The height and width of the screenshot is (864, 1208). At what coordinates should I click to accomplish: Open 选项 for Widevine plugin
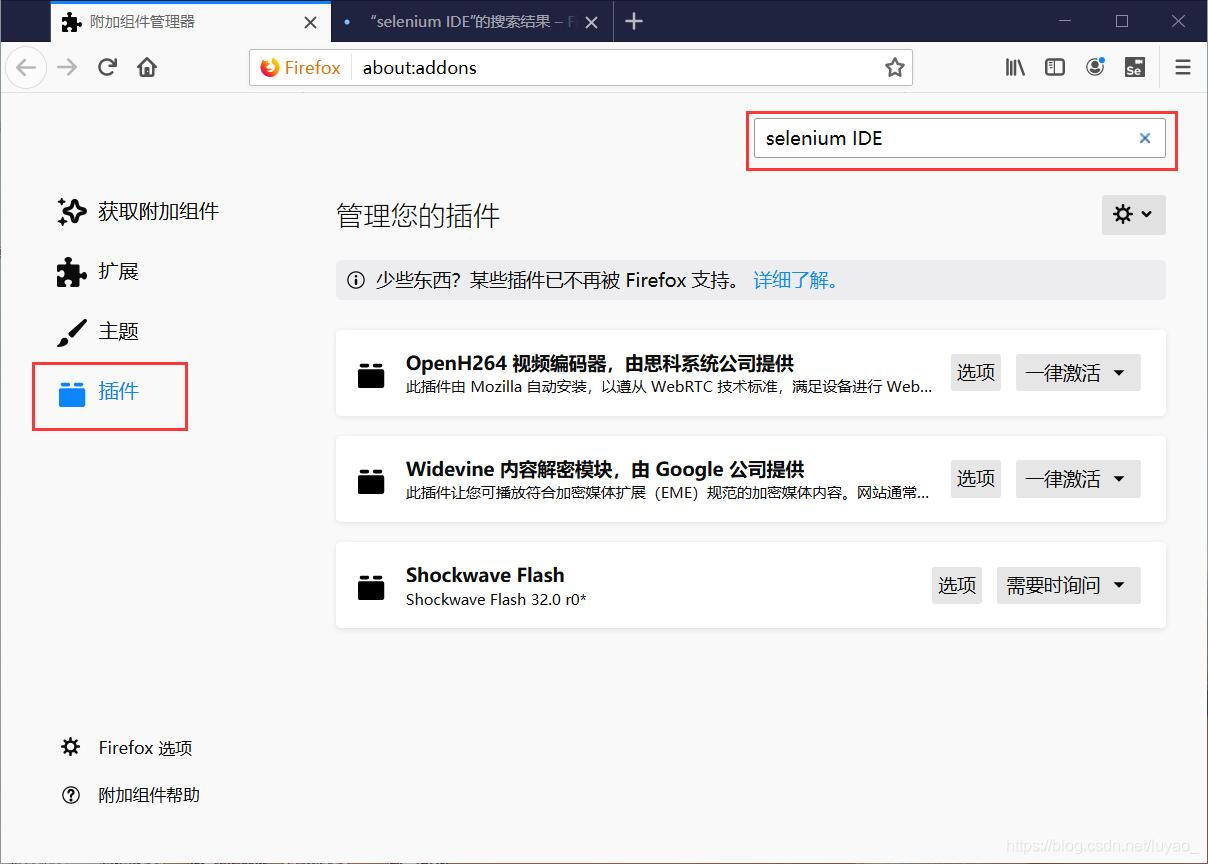click(x=976, y=479)
